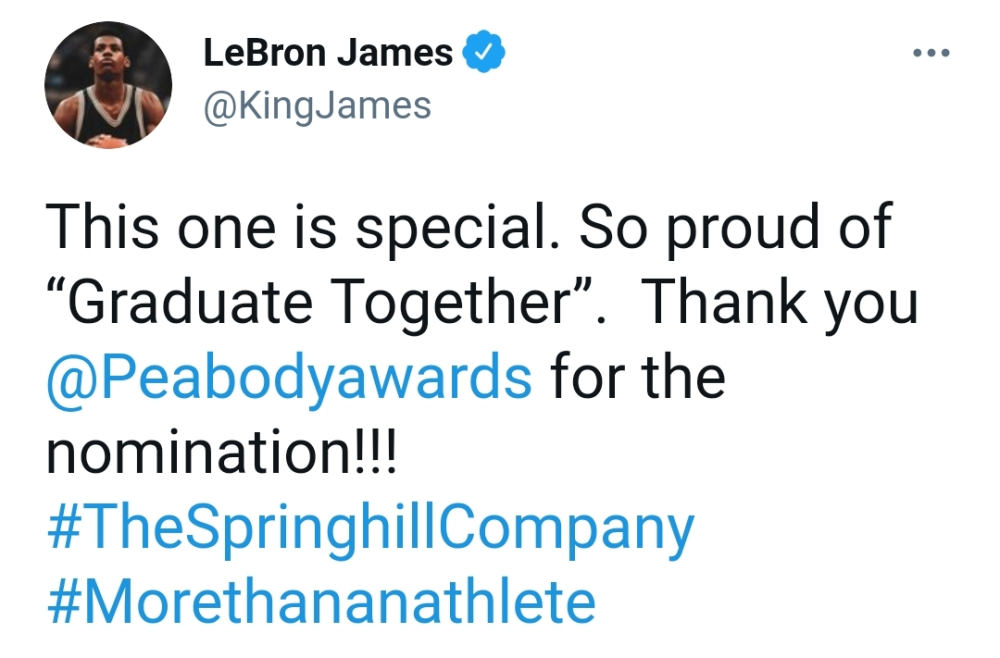
Task: Open the #Morethananathlete hashtag
Action: (321, 601)
